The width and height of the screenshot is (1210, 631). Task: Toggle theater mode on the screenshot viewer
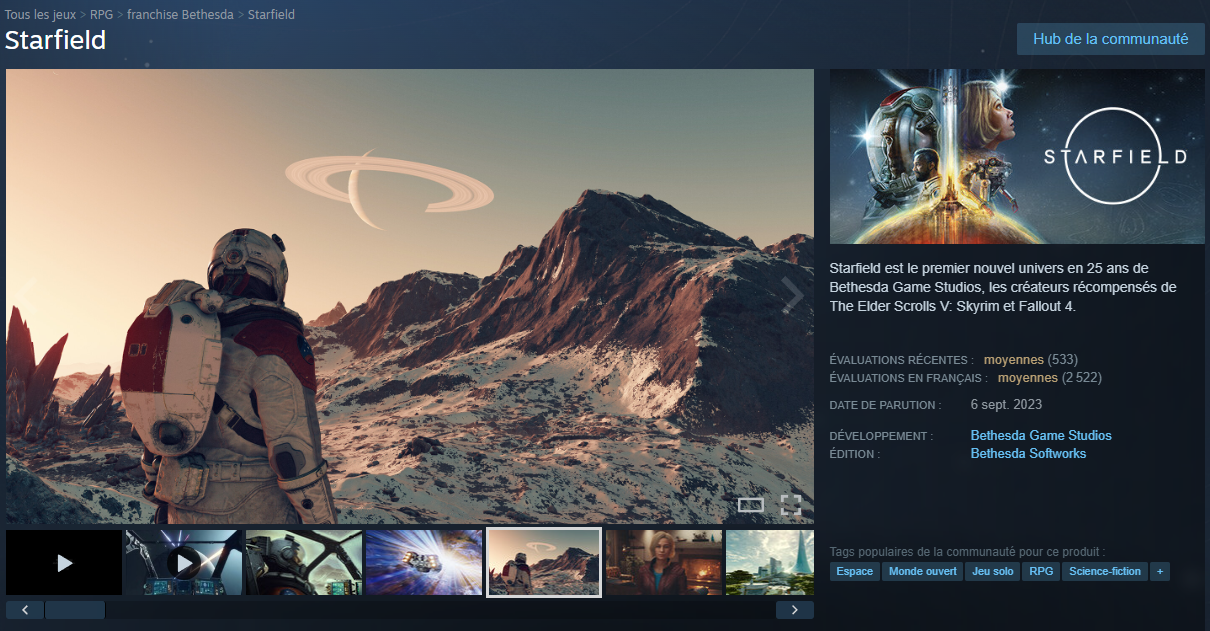(x=750, y=505)
